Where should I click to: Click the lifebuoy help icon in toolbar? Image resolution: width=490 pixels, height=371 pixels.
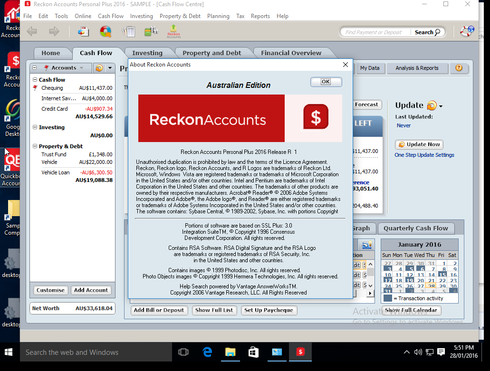click(x=467, y=31)
